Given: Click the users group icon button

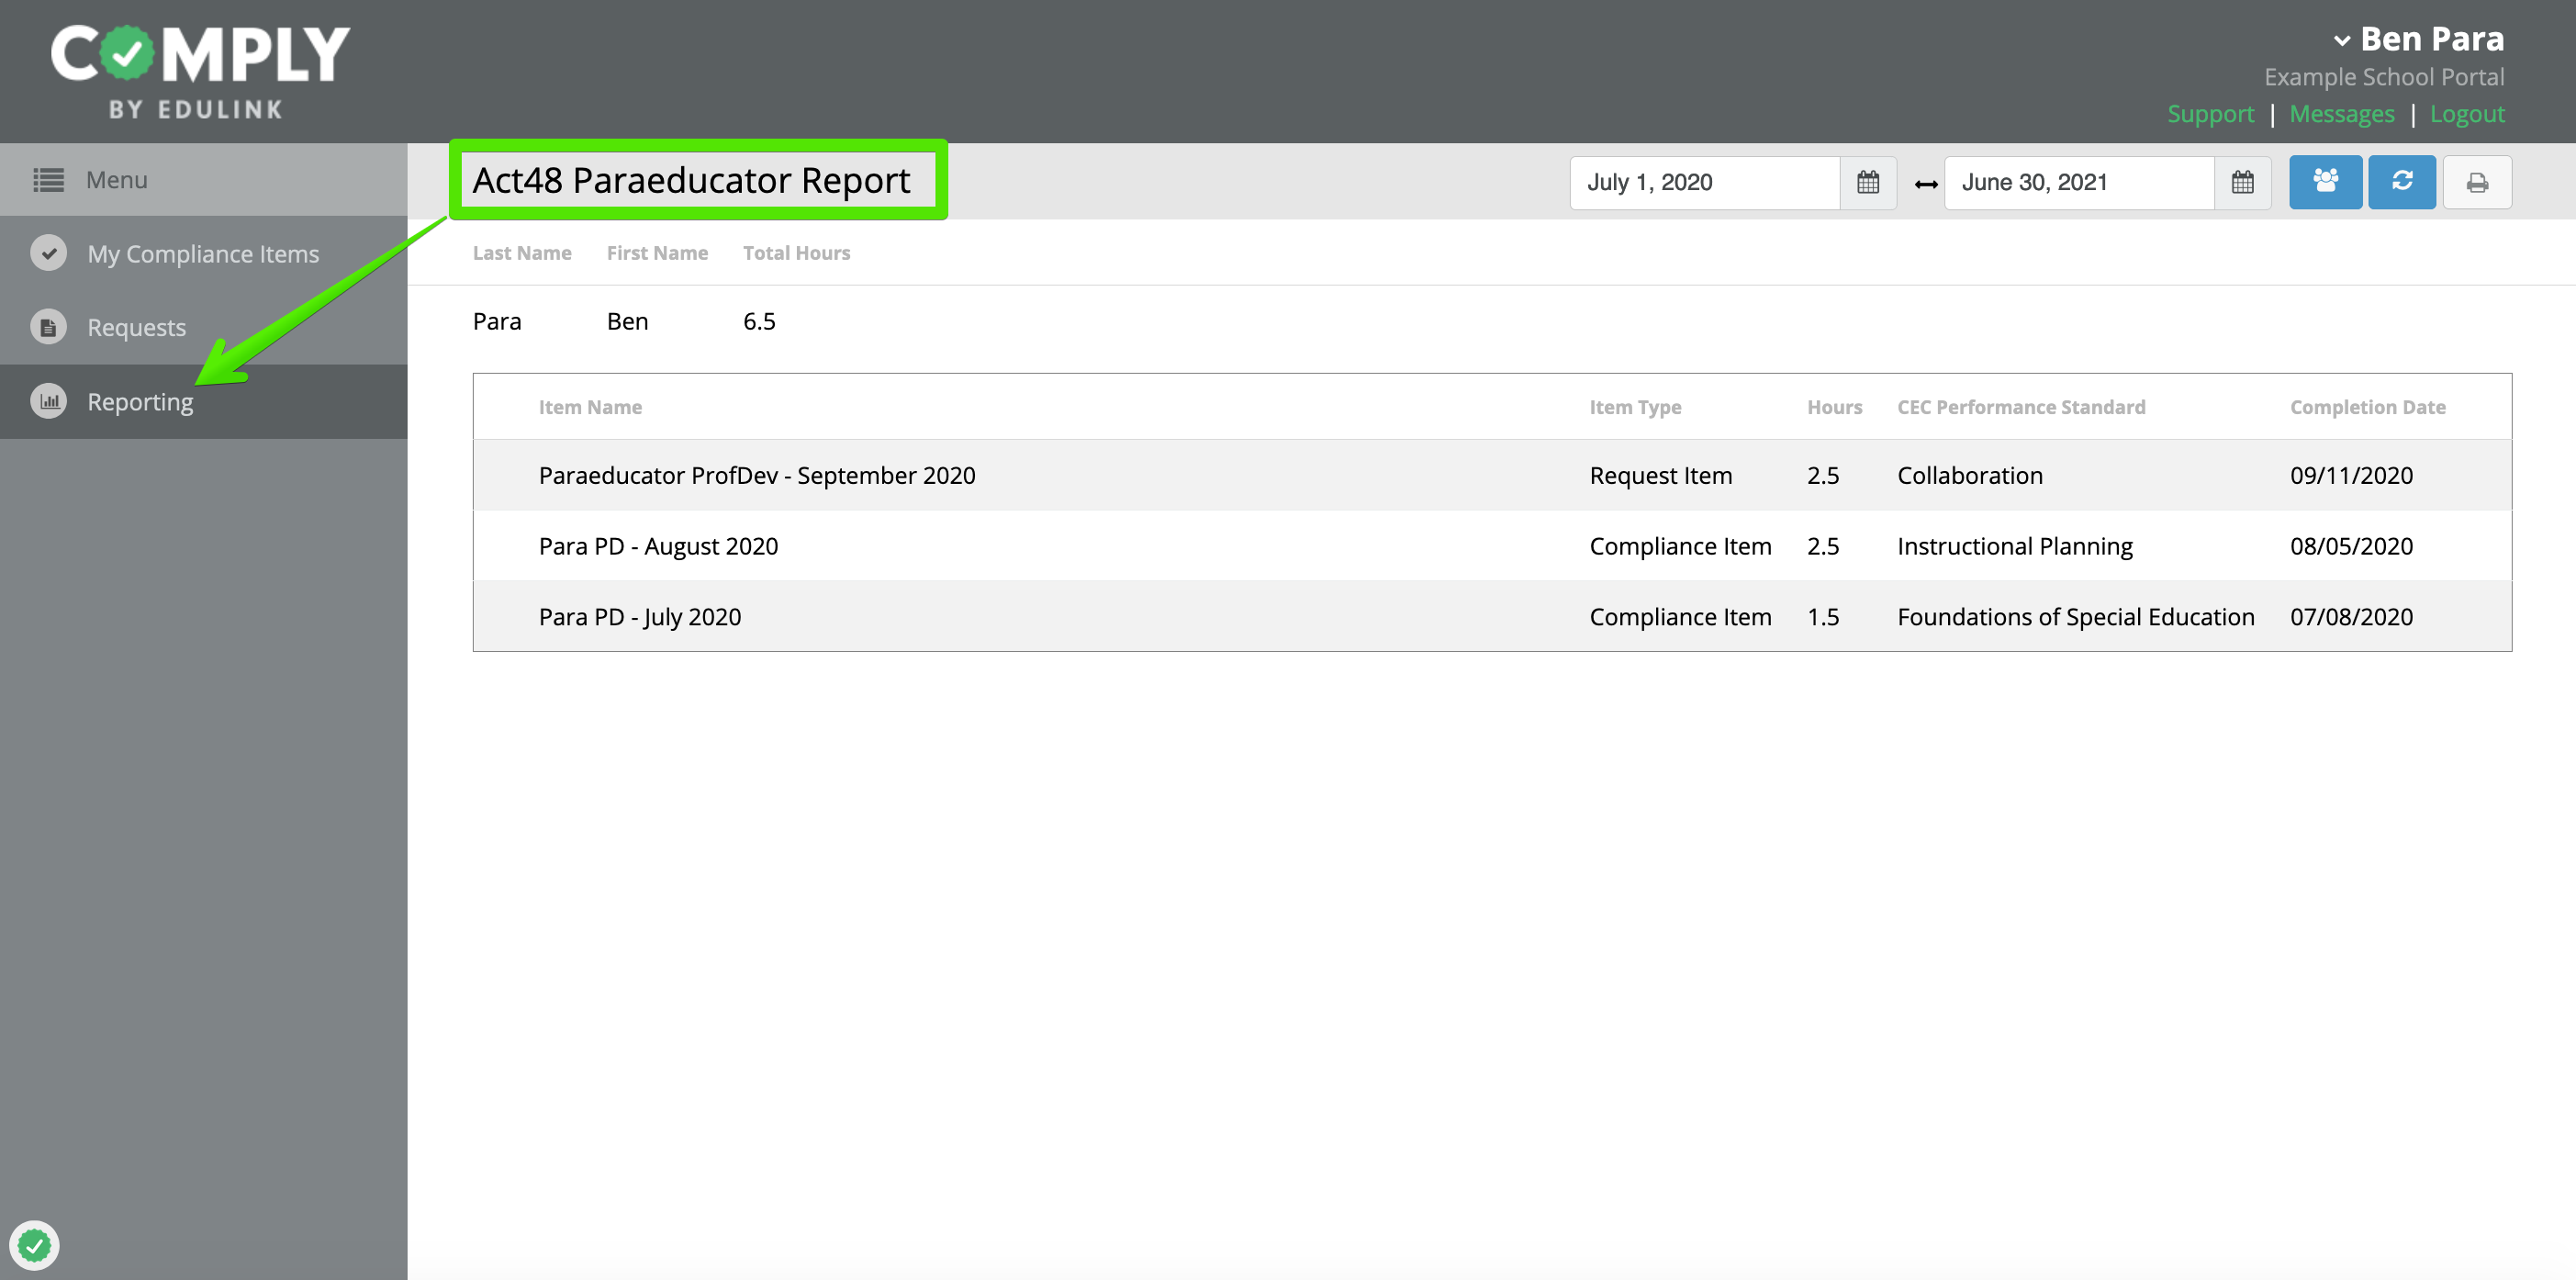Looking at the screenshot, I should (x=2325, y=182).
